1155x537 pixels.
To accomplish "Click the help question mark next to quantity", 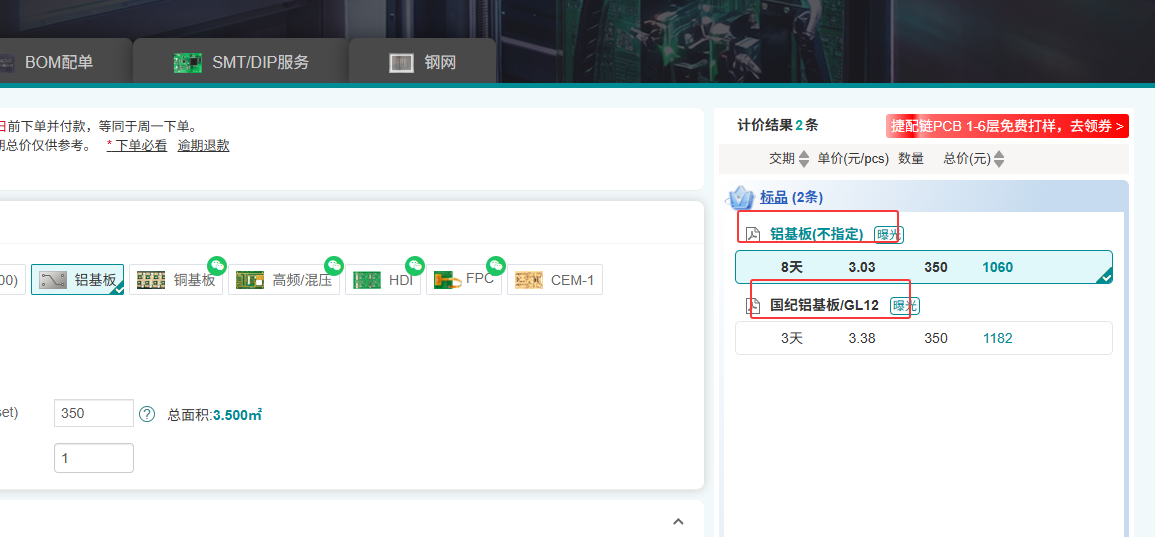I will click(147, 414).
